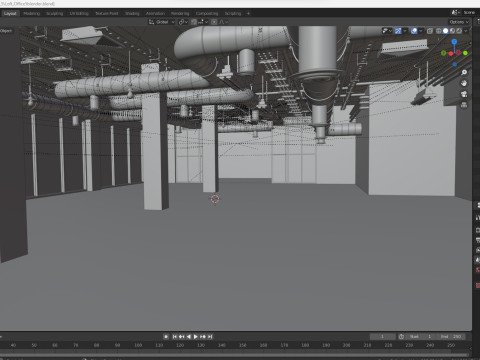Click the bright red X axis on gizmo
This screenshot has width=480, height=360.
pyautogui.click(x=451, y=54)
